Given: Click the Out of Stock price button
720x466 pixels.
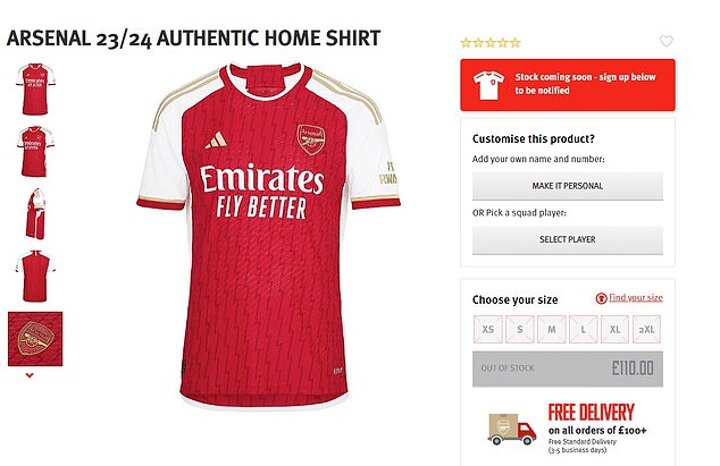Looking at the screenshot, I should tap(567, 368).
